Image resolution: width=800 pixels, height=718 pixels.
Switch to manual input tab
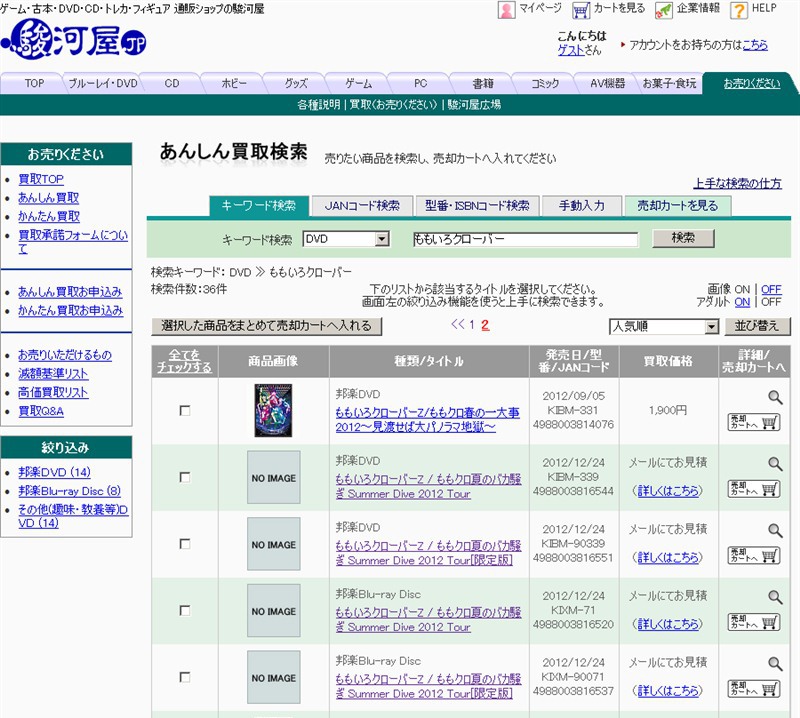coord(582,206)
